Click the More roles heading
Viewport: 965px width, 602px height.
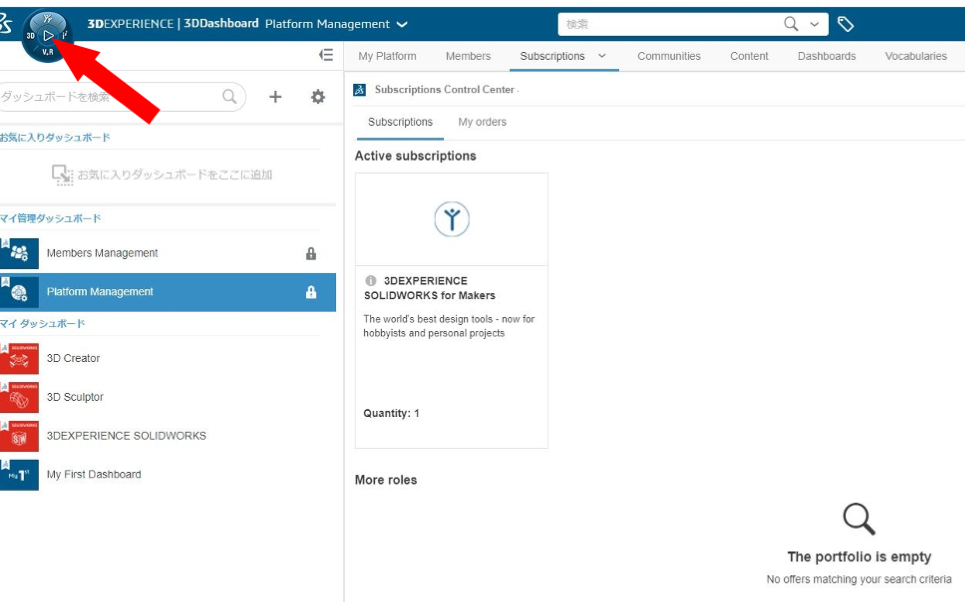pos(386,480)
